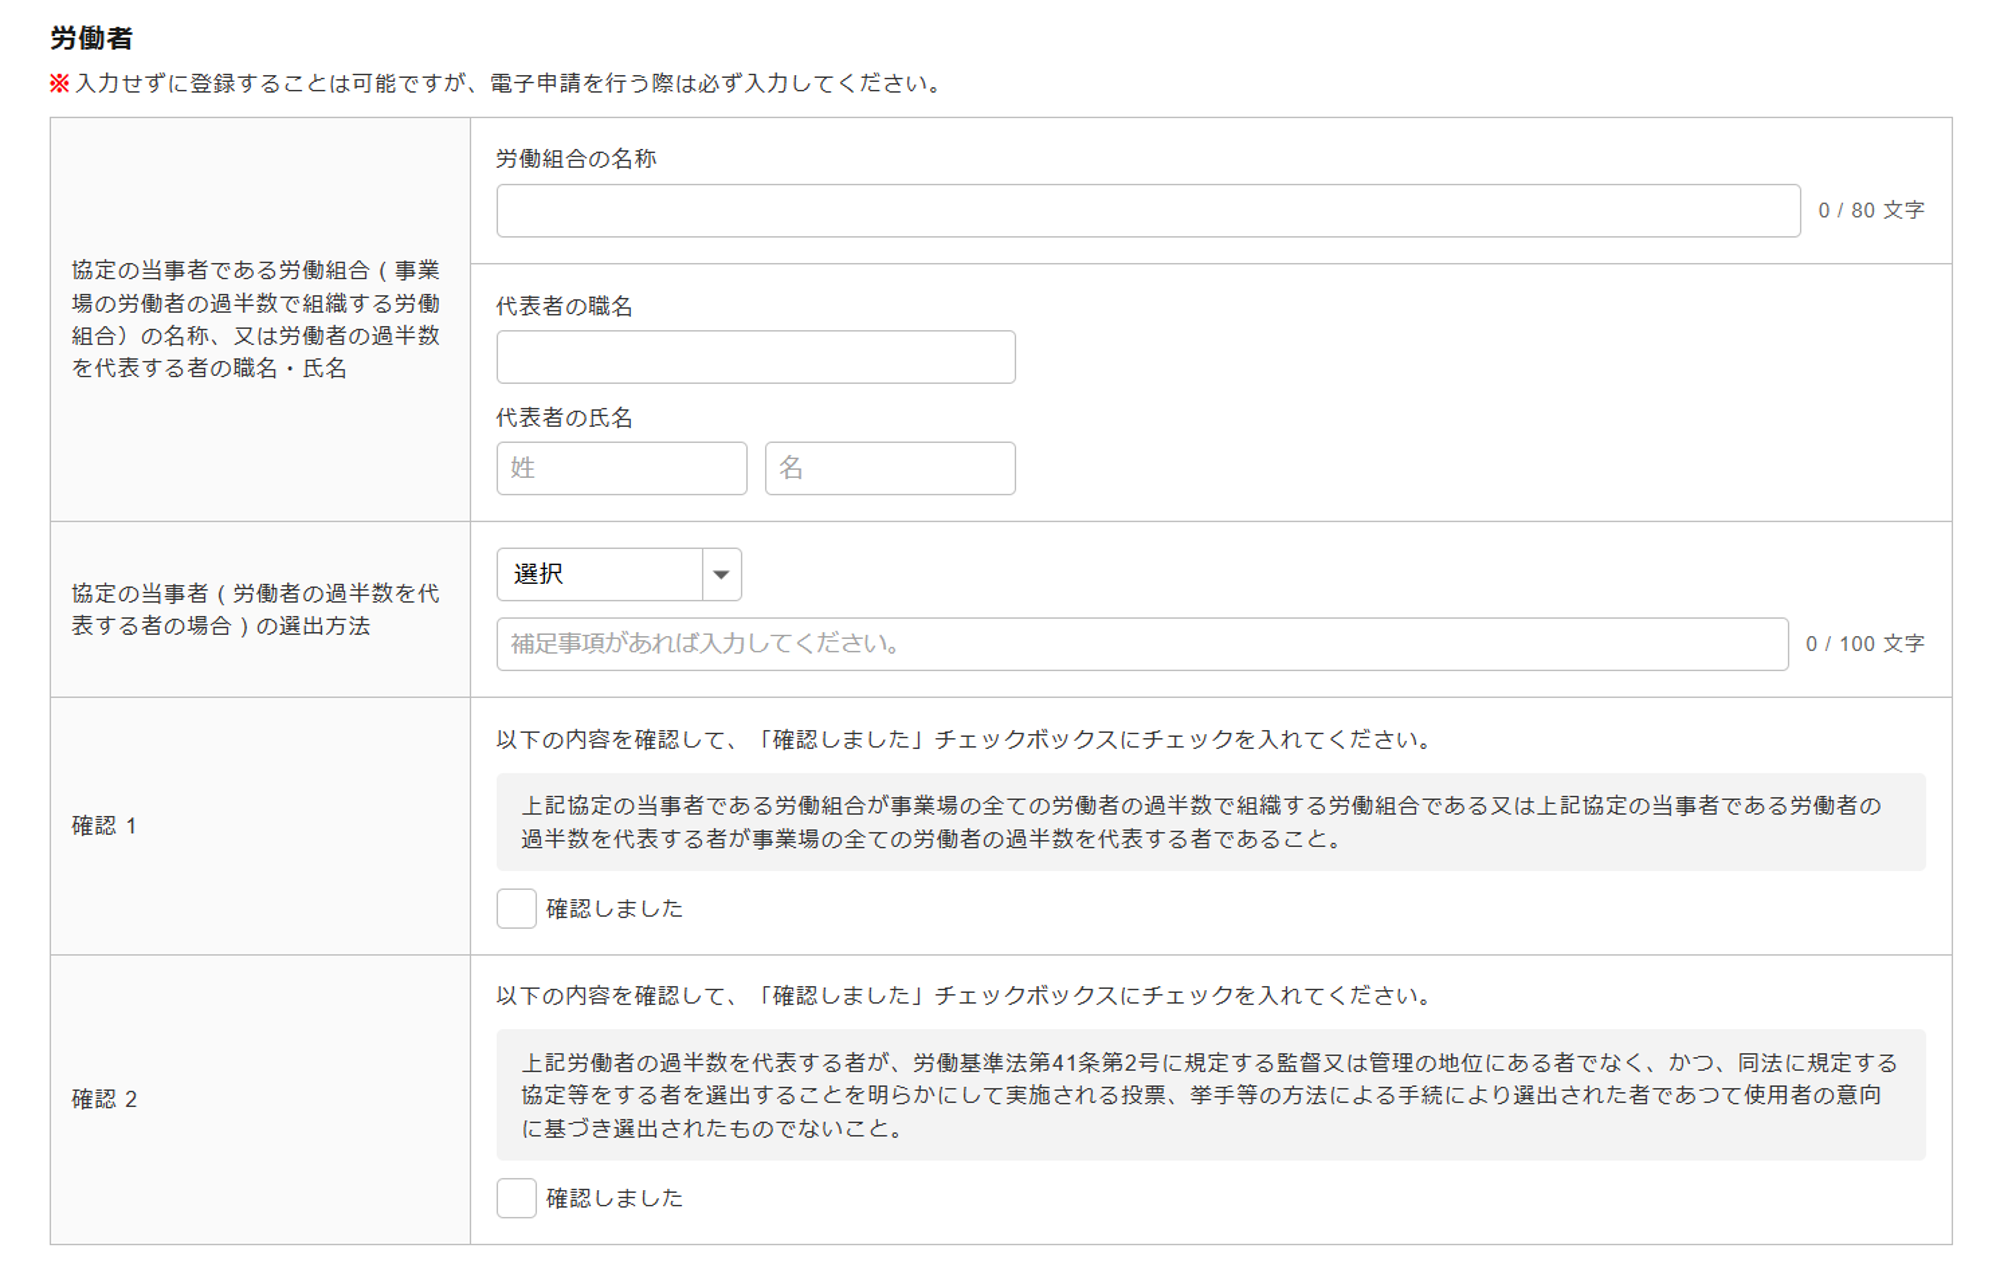
Task: Click the 労働者 section heading
Action: (x=91, y=38)
